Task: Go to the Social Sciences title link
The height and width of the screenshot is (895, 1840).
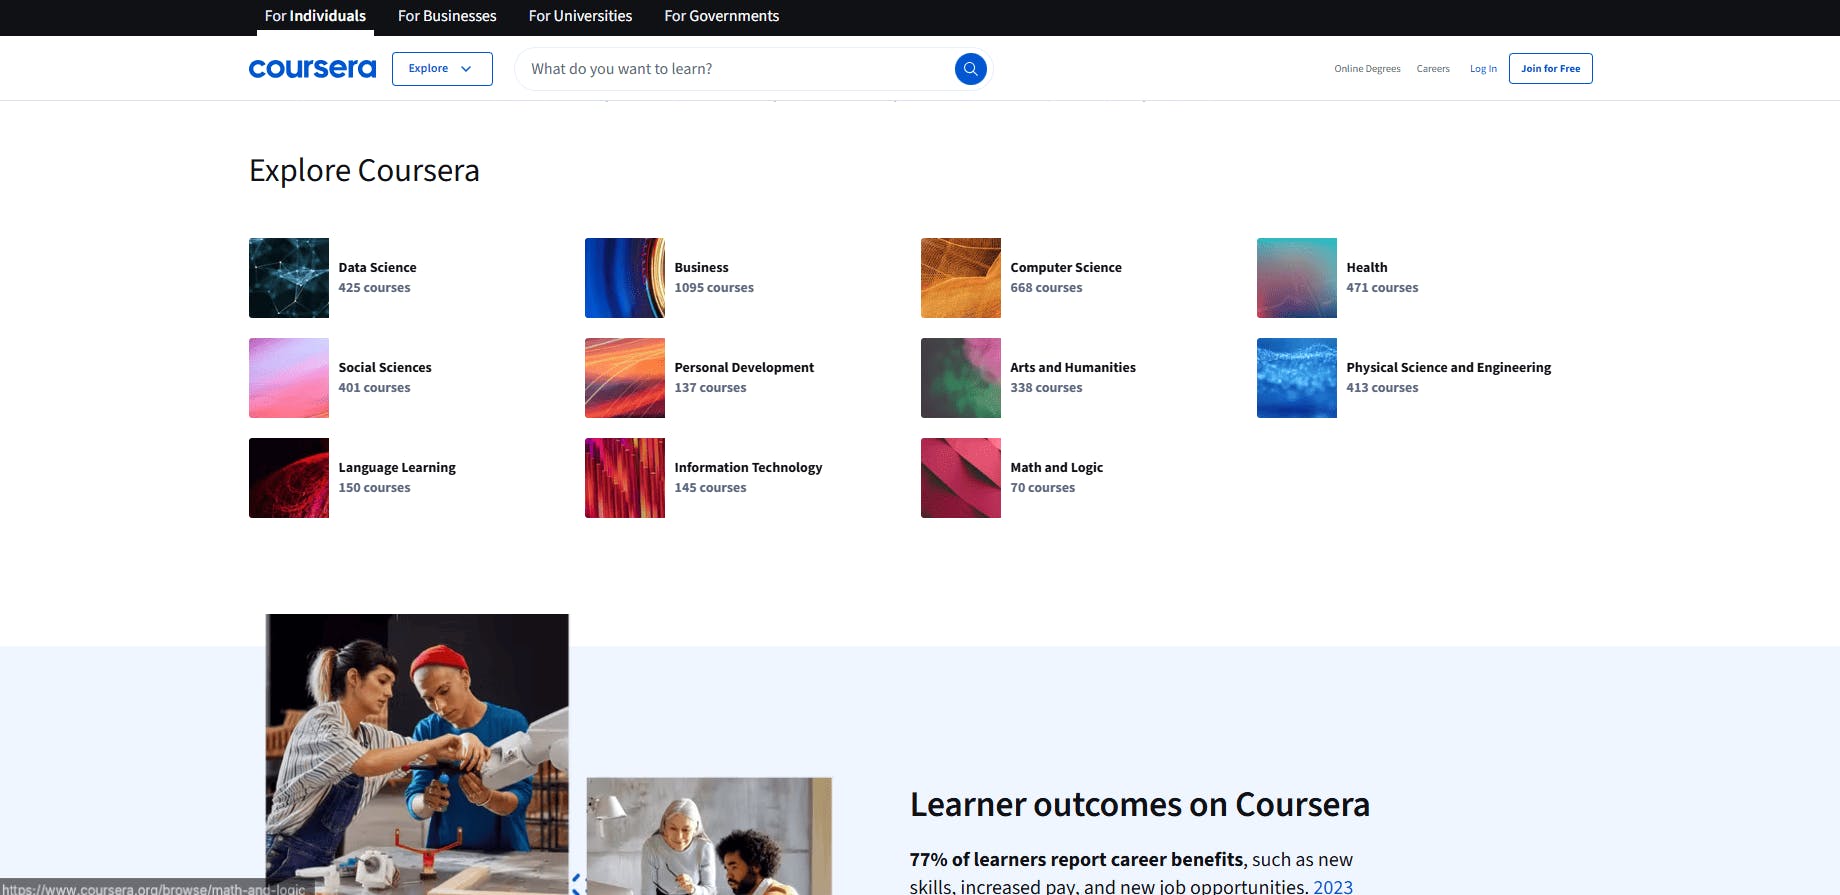Action: (x=385, y=368)
